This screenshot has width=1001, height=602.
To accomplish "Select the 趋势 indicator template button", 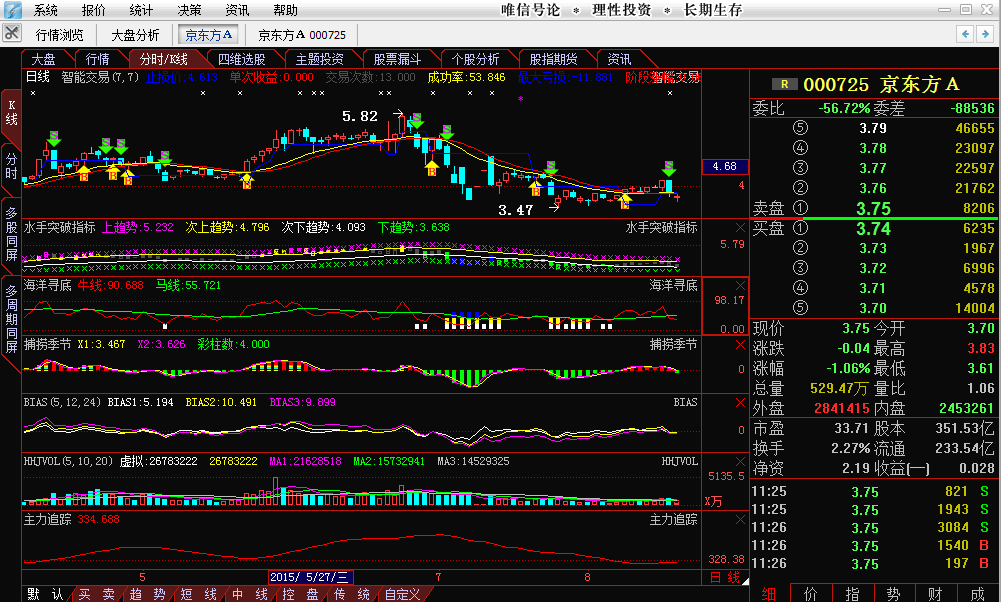I will tap(147, 594).
